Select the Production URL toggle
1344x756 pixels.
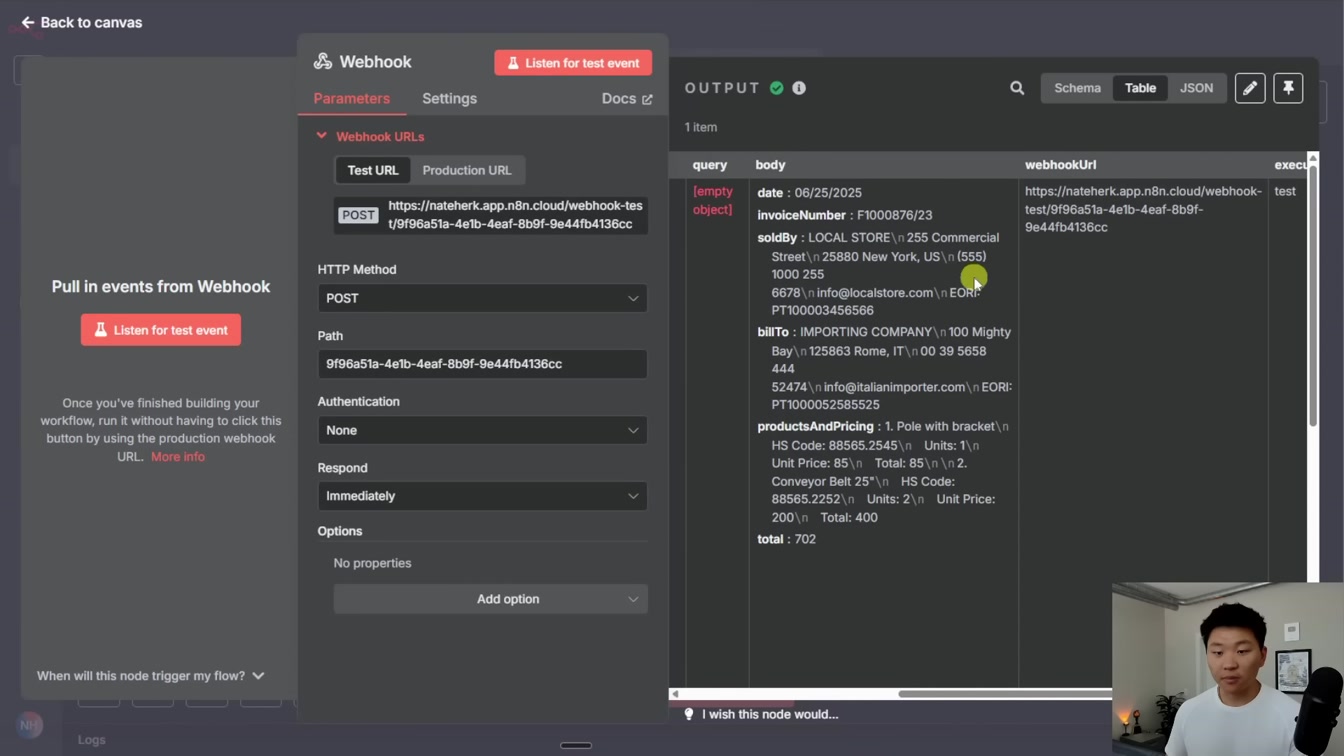point(467,170)
